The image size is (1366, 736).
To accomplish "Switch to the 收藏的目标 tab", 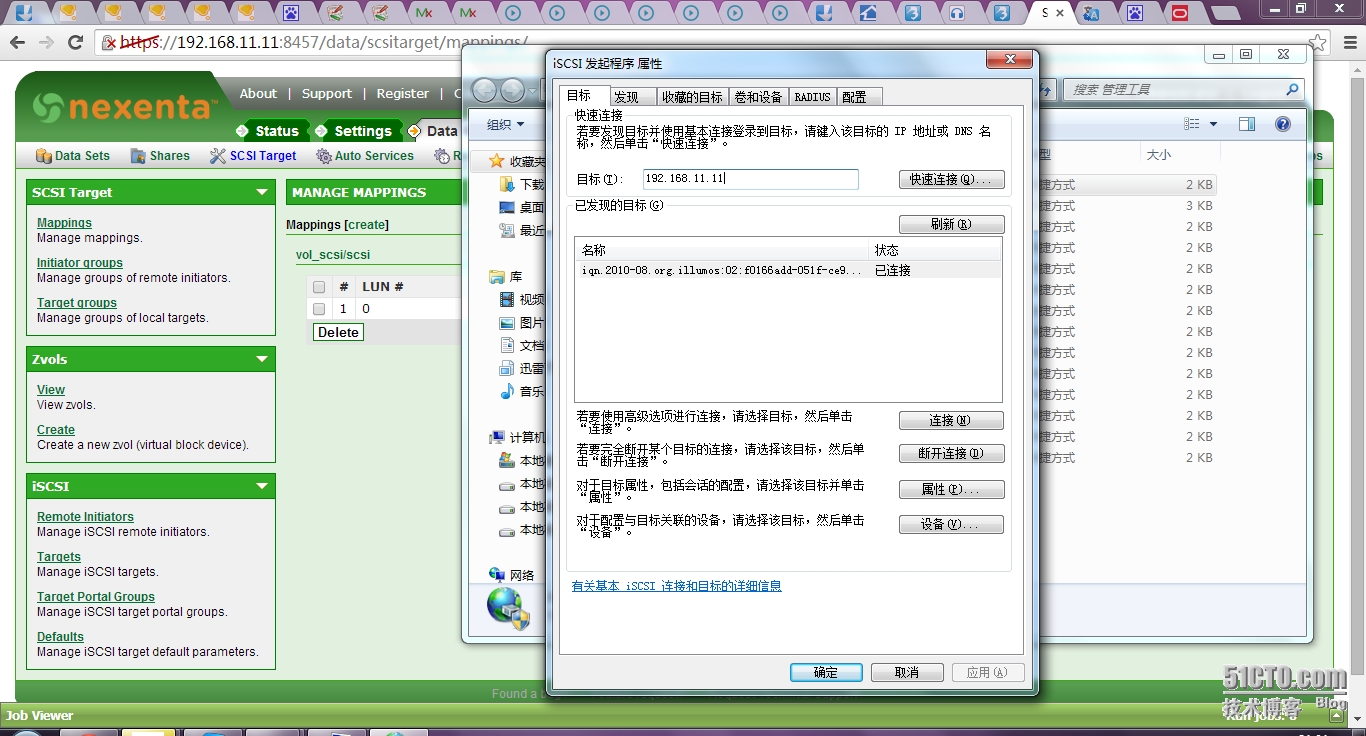I will click(692, 97).
